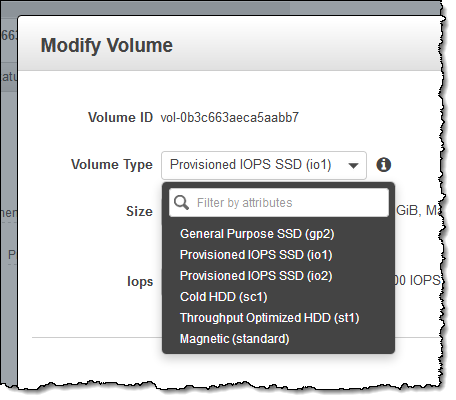Click the Modify Volume dialog title
Screen dimensions: 456x400
(107, 45)
